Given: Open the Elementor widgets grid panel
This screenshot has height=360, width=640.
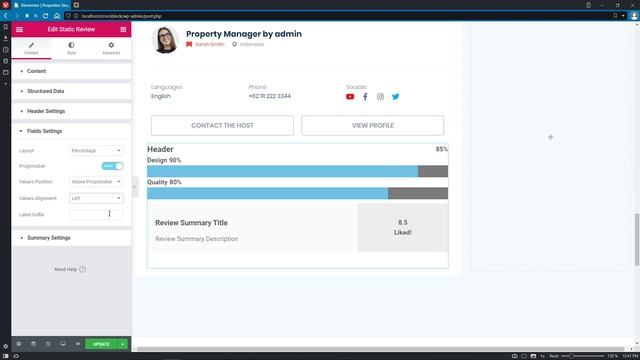Looking at the screenshot, I should 123,29.
